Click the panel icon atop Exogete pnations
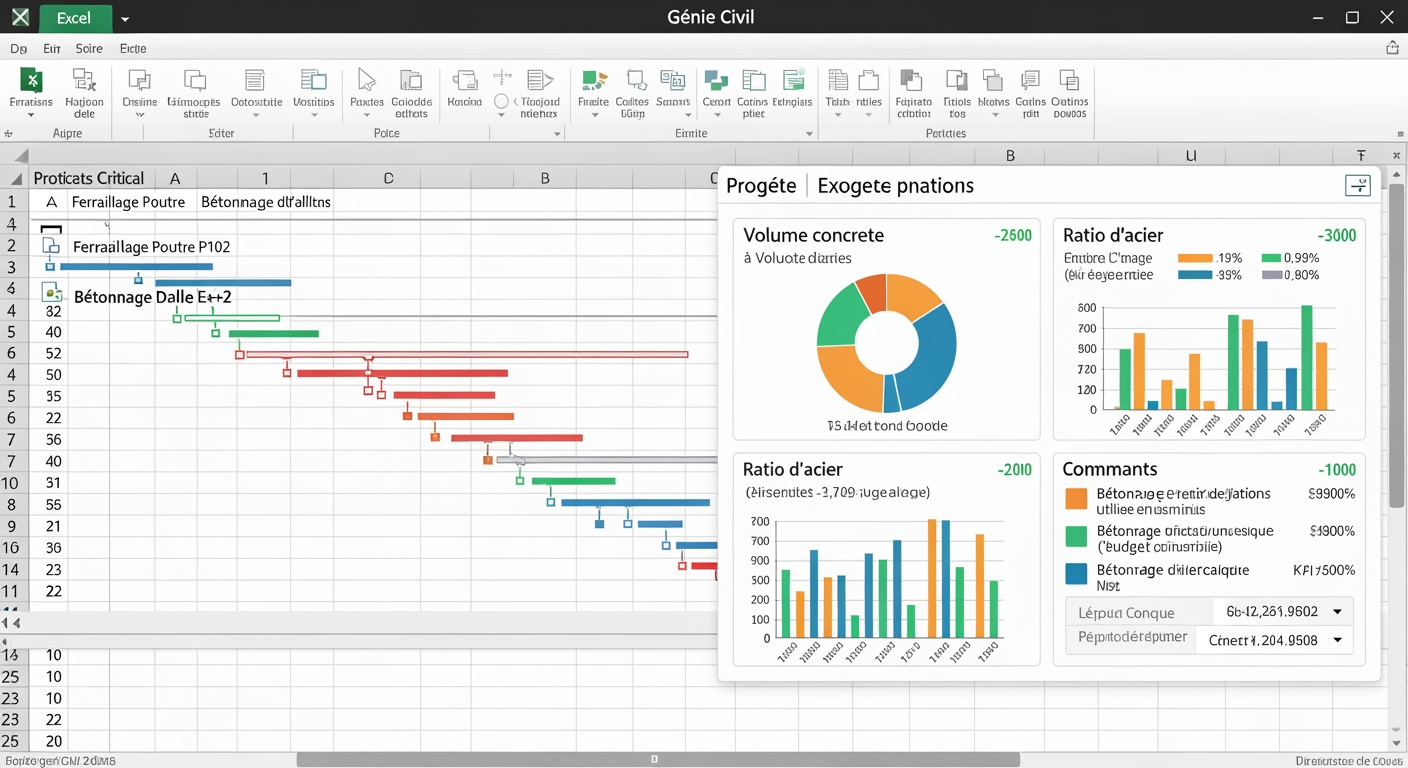The image size is (1408, 768). (1357, 185)
